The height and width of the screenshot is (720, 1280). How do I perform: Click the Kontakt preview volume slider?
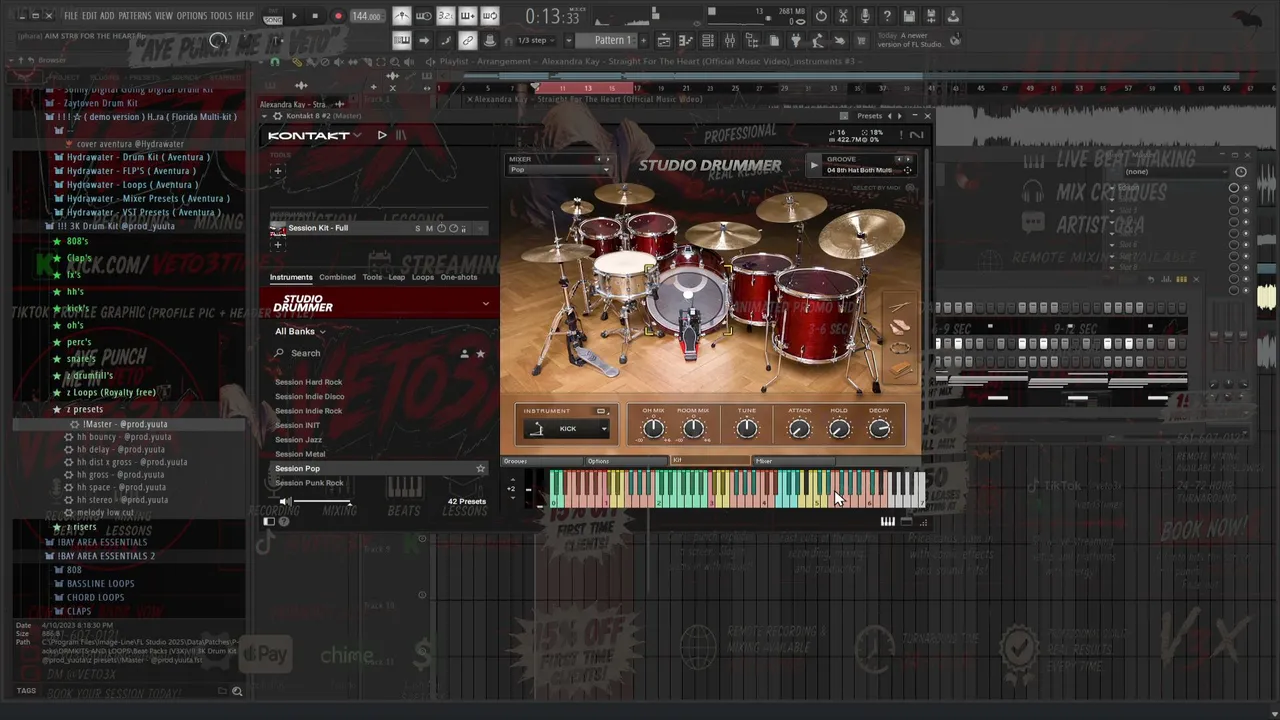[322, 502]
